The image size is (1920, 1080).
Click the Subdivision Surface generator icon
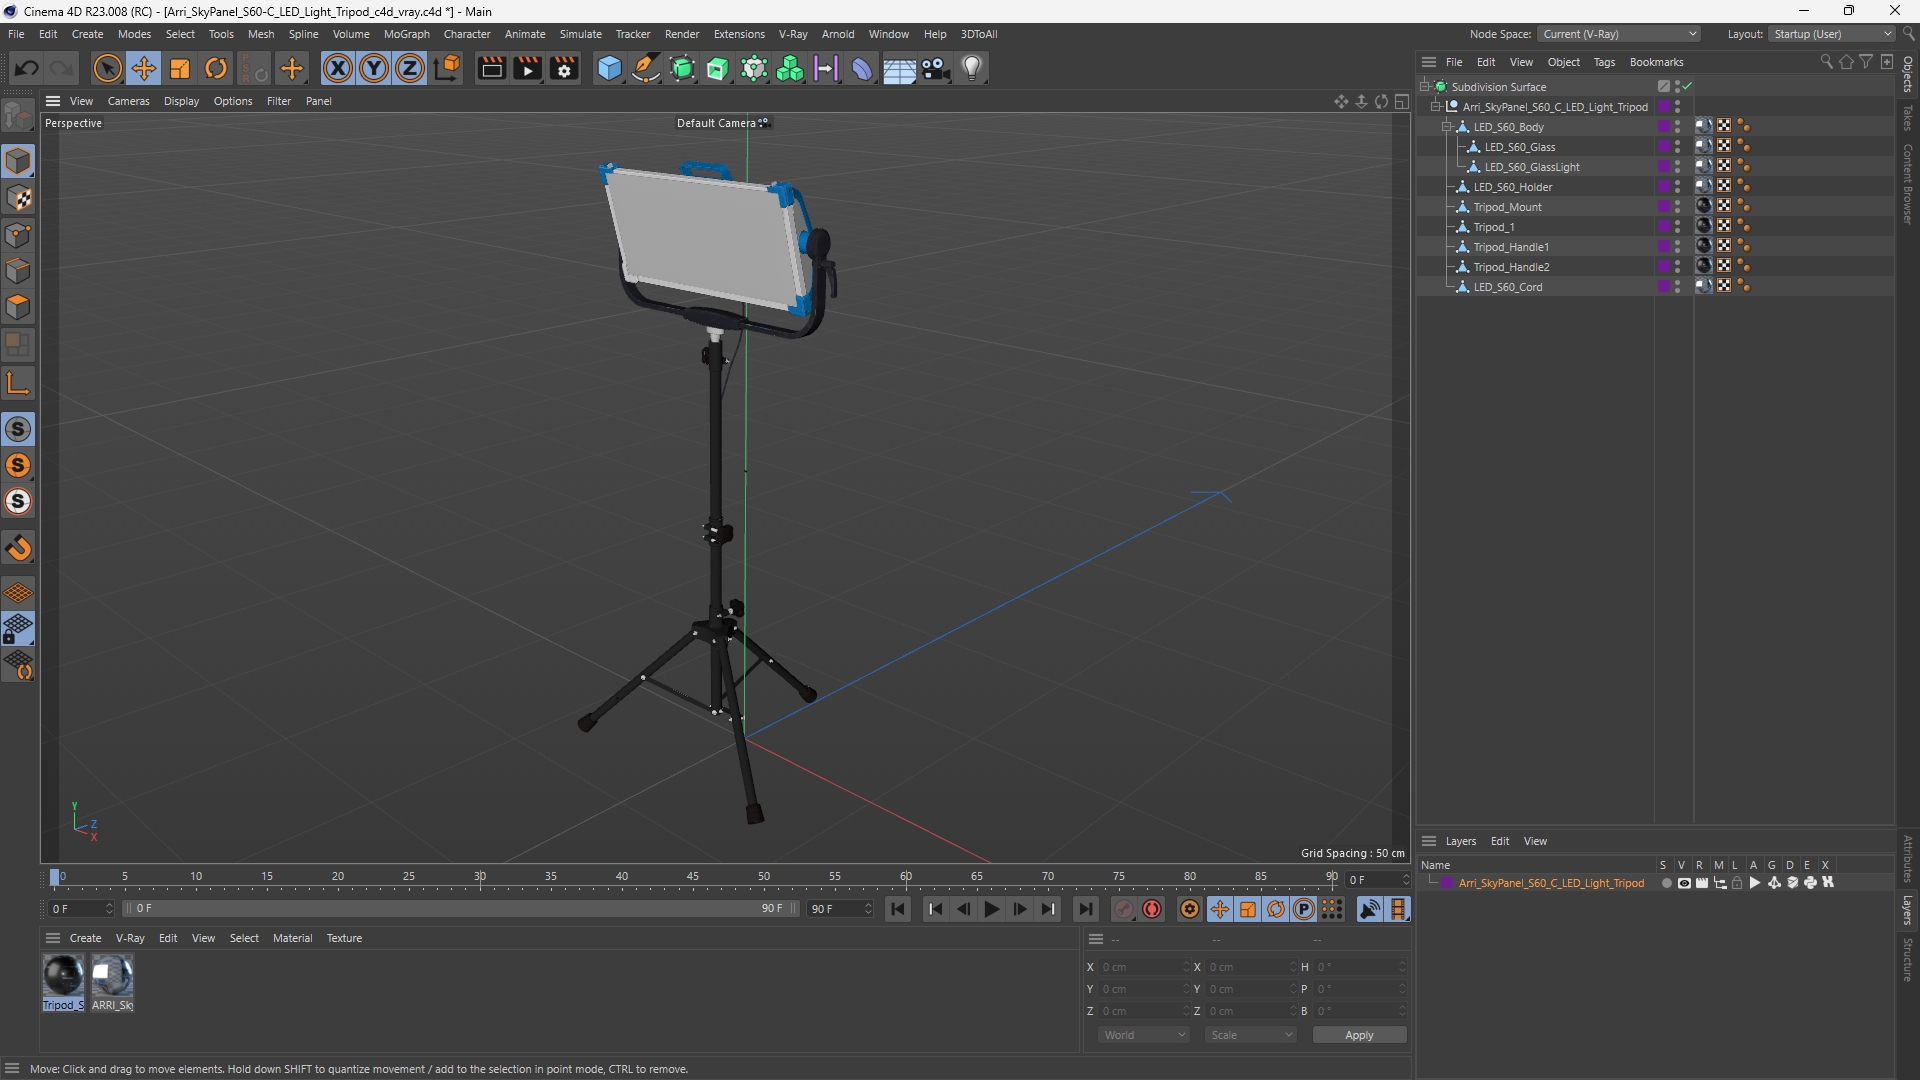(x=683, y=68)
